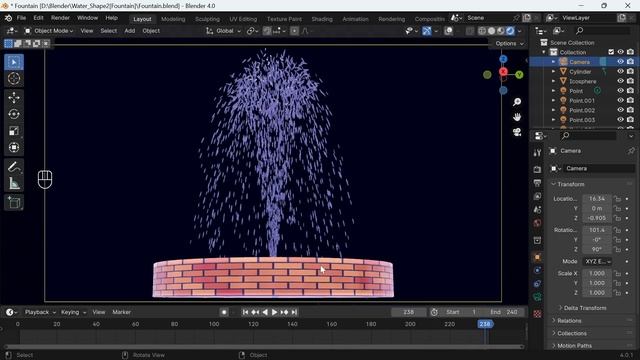Switch to the Shading workspace tab
Image resolution: width=640 pixels, height=360 pixels.
click(x=322, y=19)
